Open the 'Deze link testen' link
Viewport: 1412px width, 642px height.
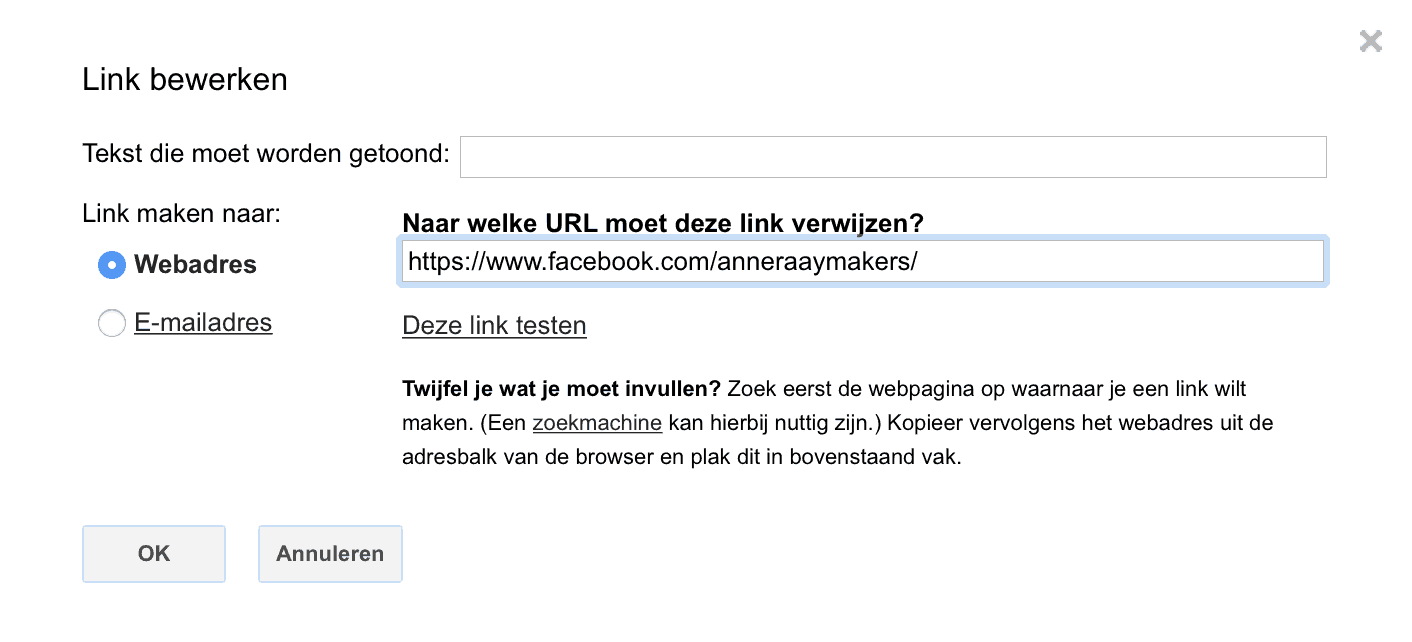[494, 326]
